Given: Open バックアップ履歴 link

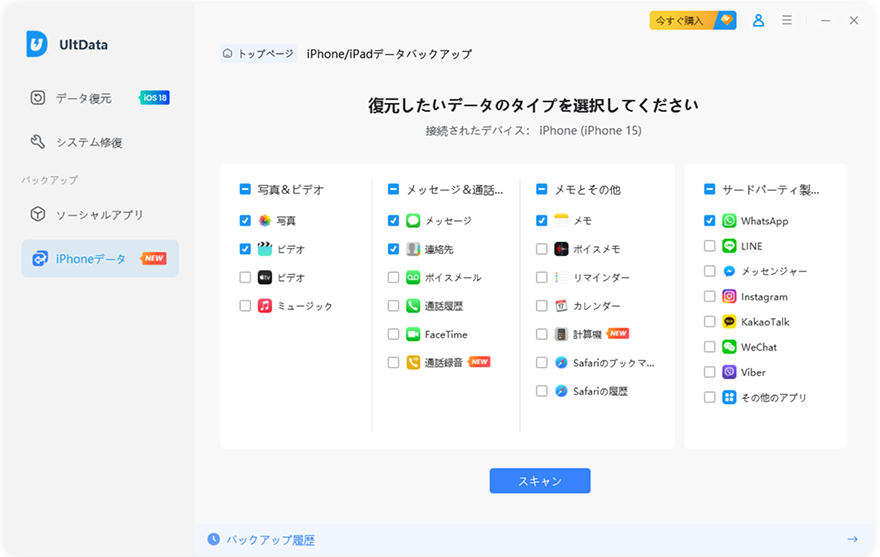Looking at the screenshot, I should 270,540.
